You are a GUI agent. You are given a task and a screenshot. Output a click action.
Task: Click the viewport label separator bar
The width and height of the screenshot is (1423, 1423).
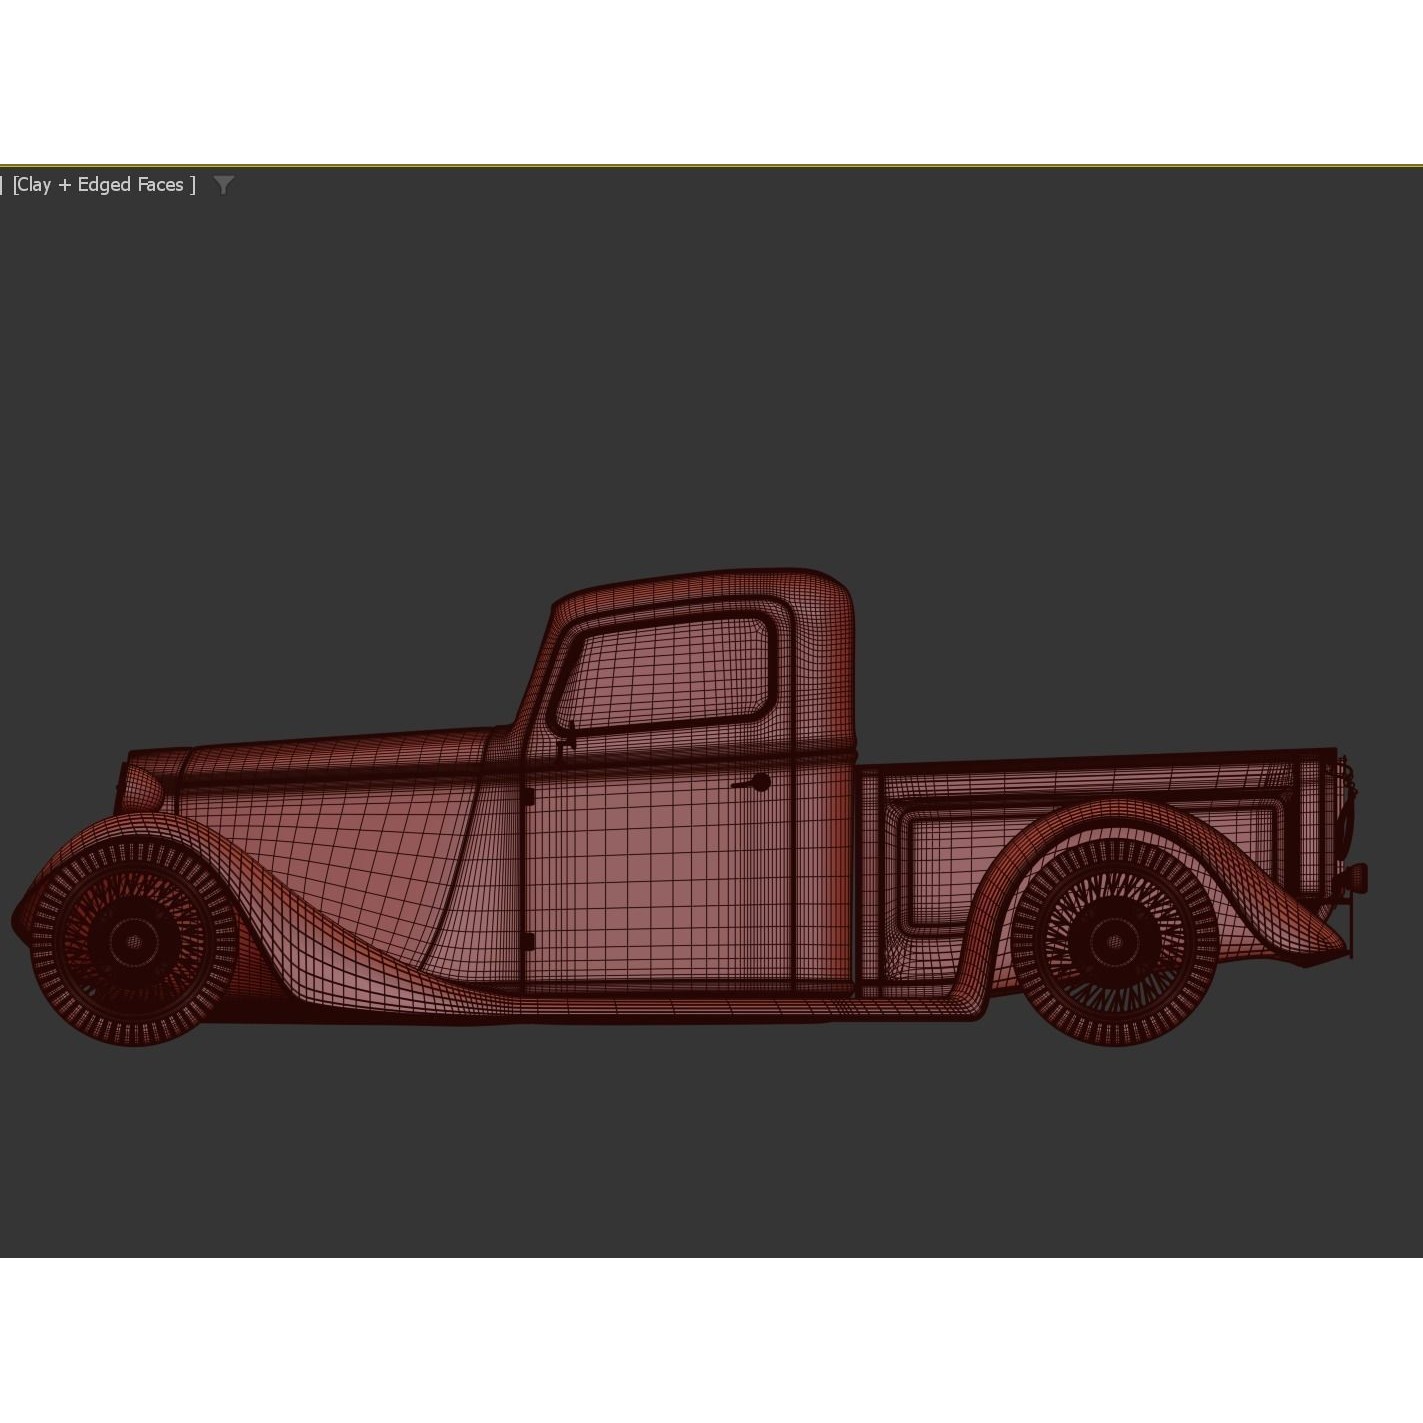(x=3, y=184)
